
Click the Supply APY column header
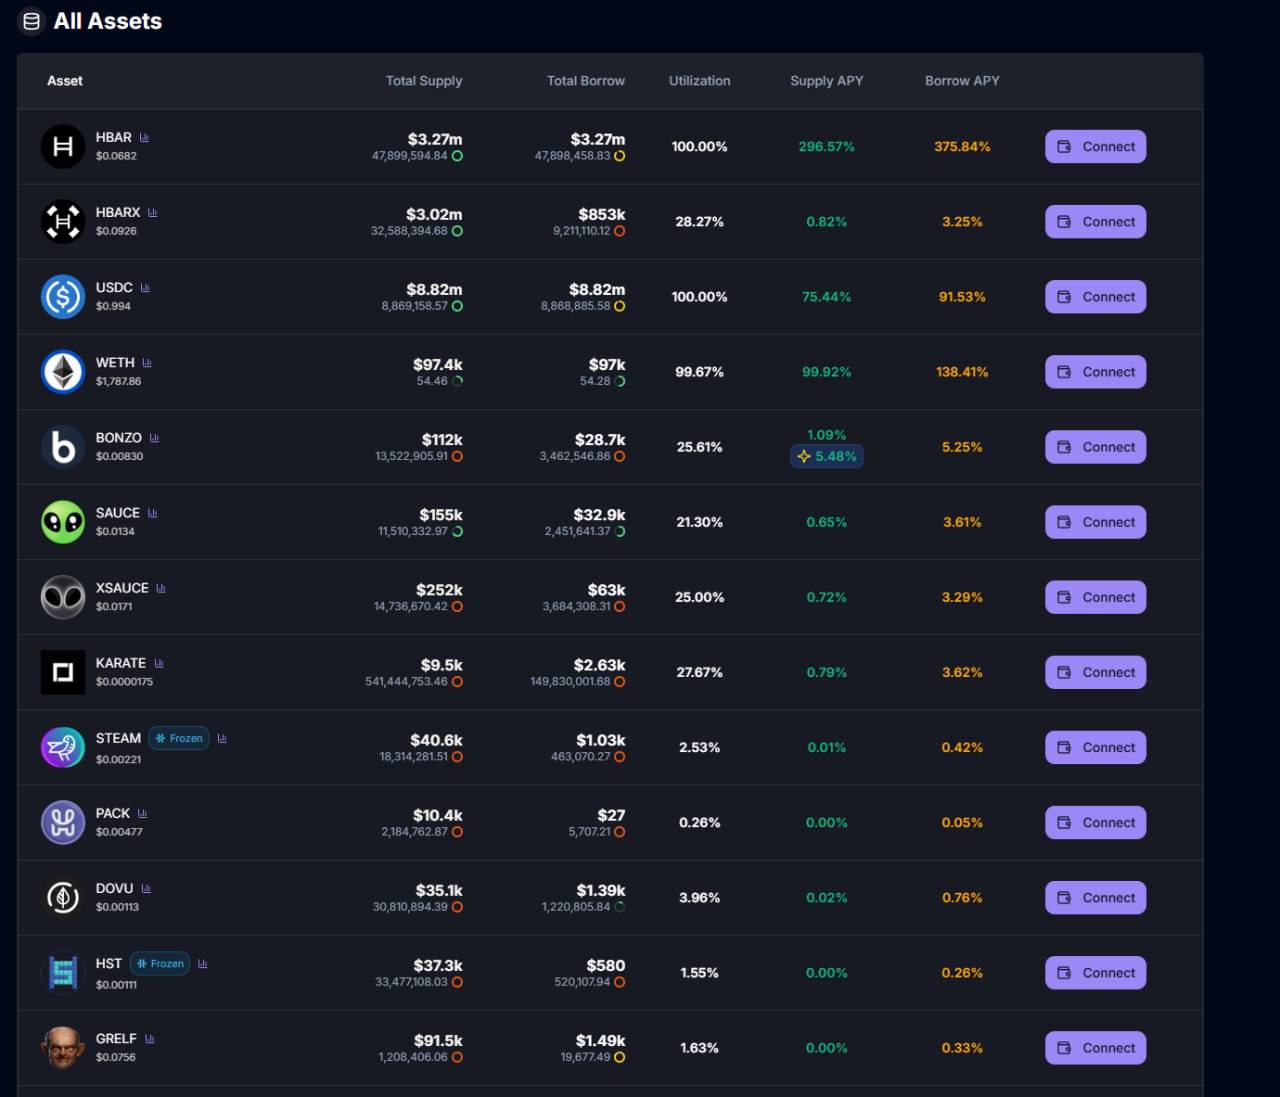pos(827,81)
